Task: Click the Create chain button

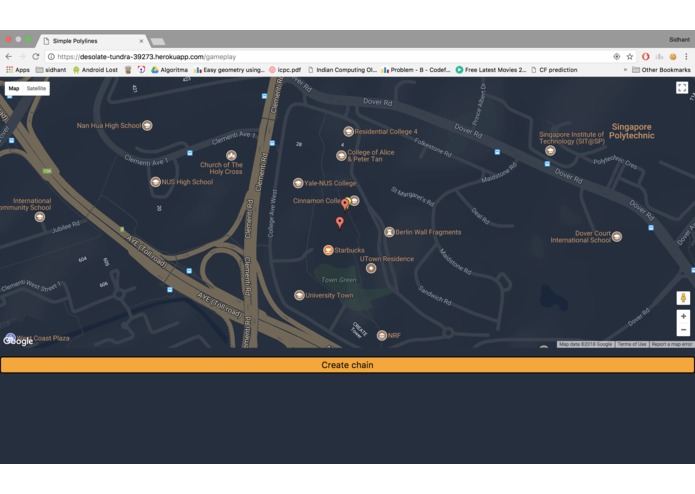Action: tap(347, 365)
